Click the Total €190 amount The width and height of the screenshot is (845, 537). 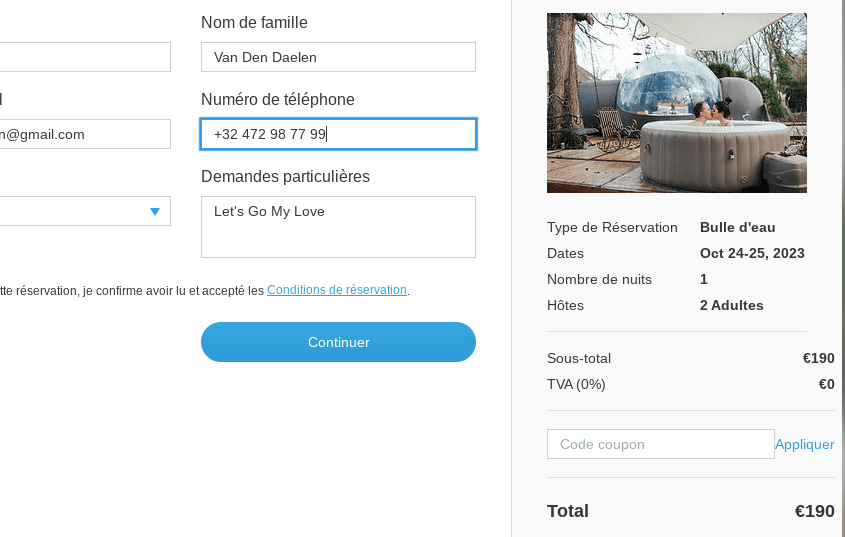(x=814, y=511)
